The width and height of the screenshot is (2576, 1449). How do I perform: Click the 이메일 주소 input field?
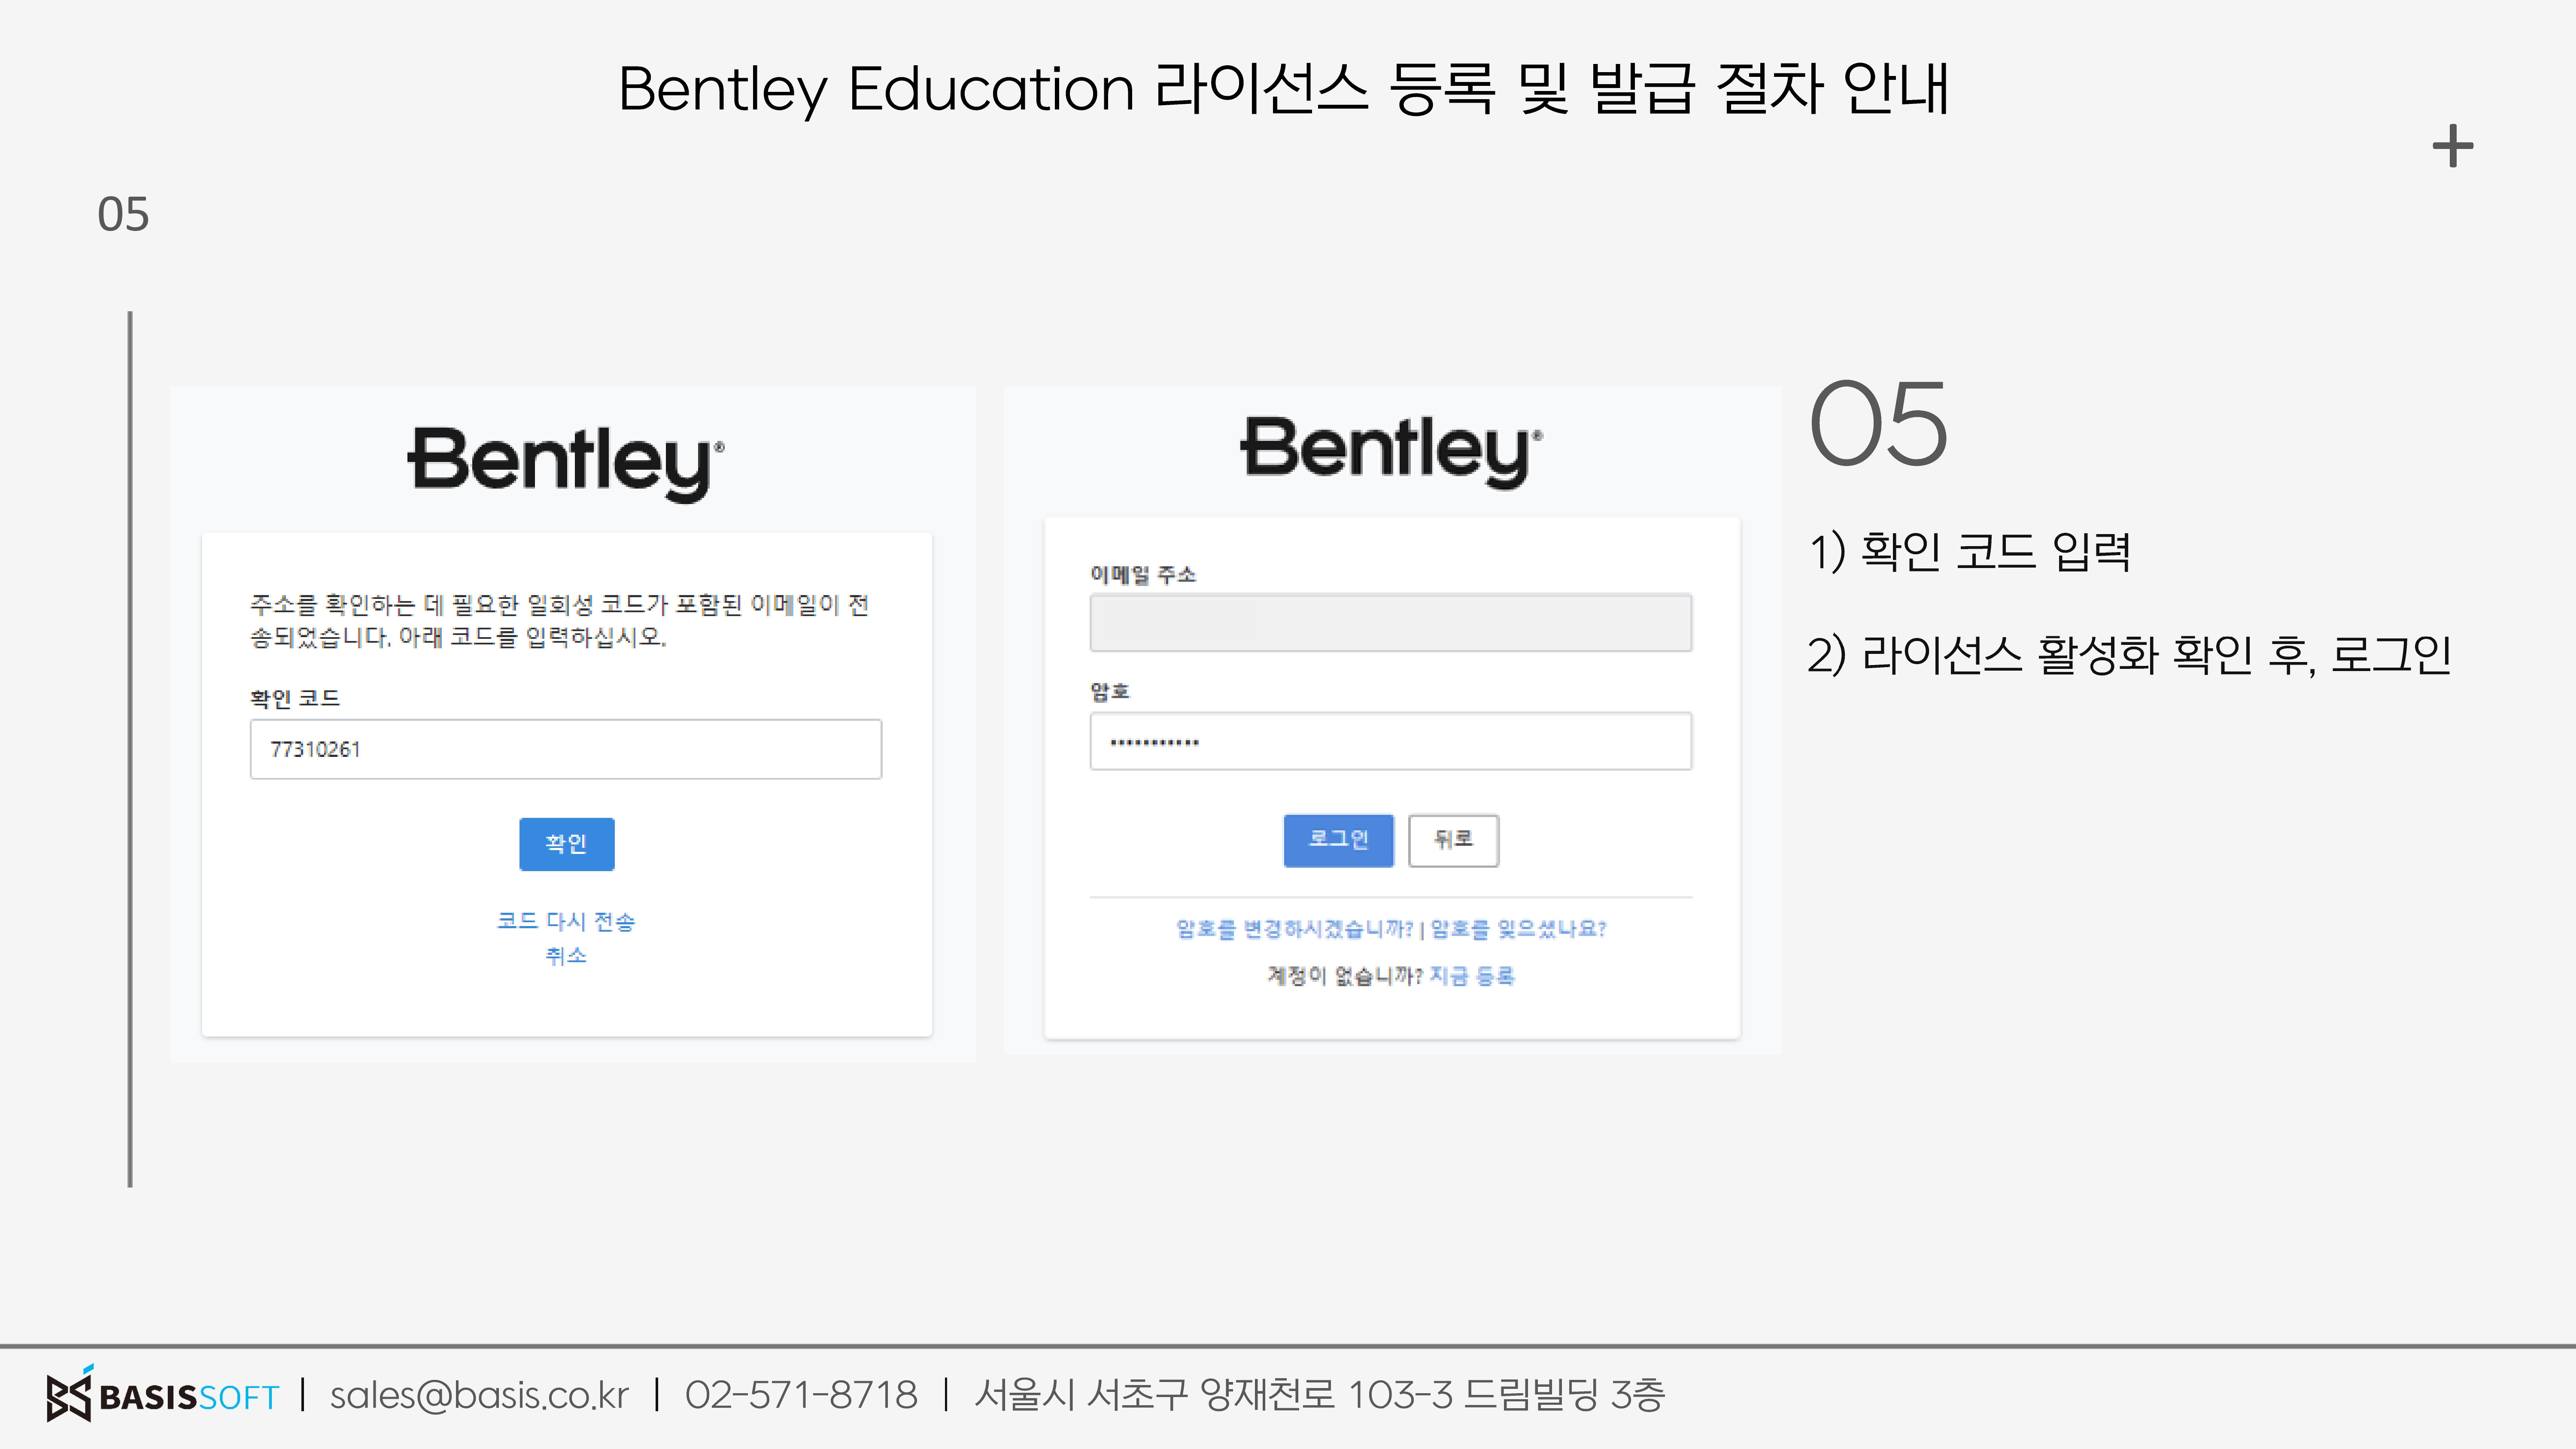tap(1391, 622)
